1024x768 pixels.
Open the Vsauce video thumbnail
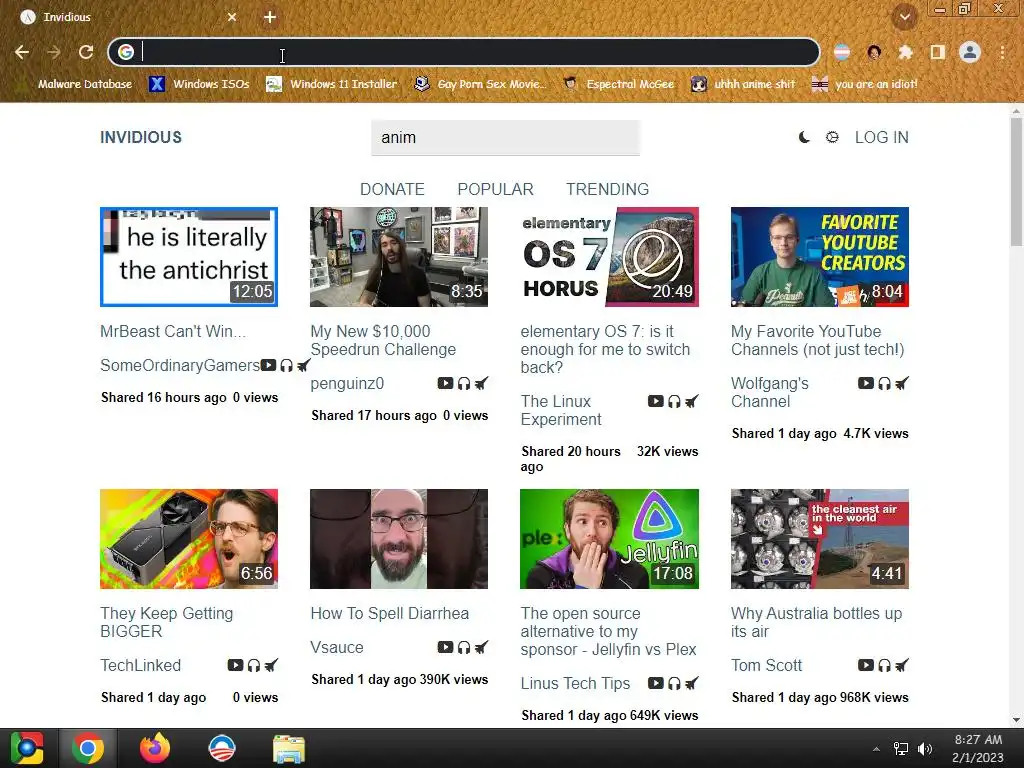399,539
